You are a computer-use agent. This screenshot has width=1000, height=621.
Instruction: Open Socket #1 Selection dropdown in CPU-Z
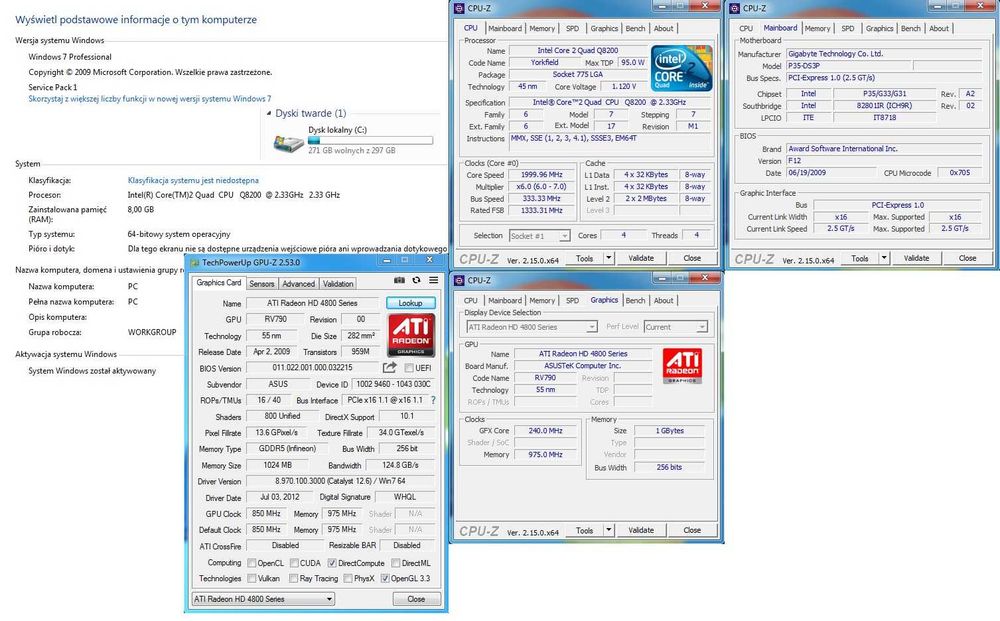tap(539, 236)
